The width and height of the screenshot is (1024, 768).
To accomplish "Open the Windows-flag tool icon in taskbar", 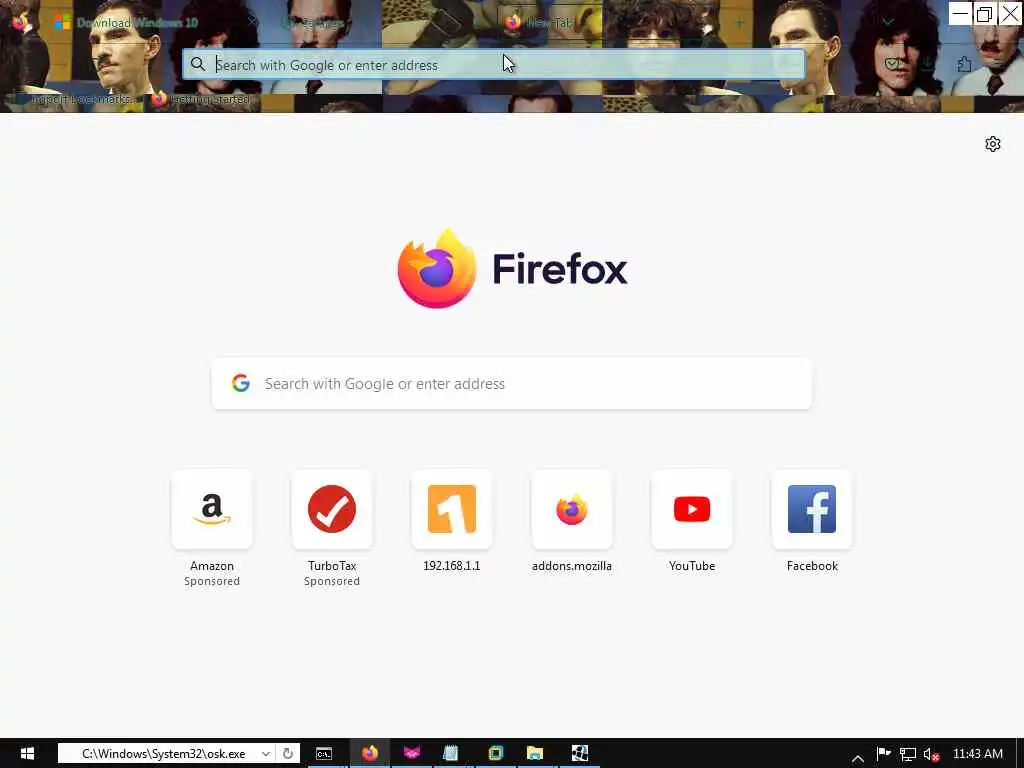I will click(x=580, y=754).
